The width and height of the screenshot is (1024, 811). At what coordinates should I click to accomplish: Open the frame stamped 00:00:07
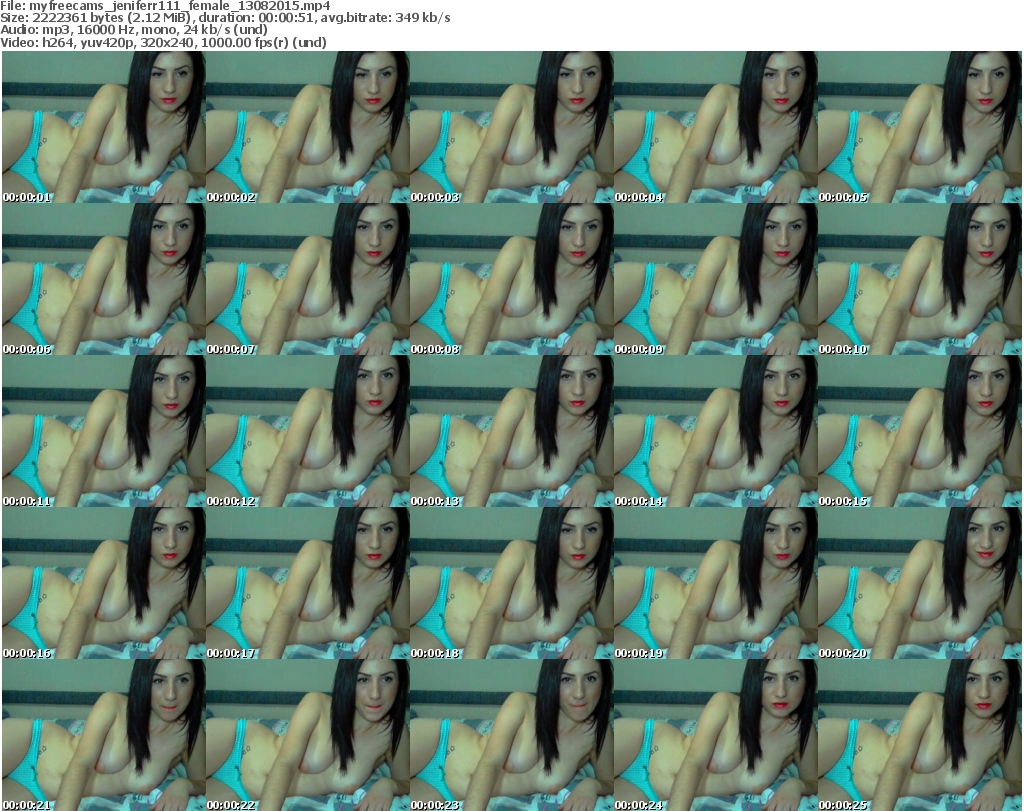coord(308,279)
